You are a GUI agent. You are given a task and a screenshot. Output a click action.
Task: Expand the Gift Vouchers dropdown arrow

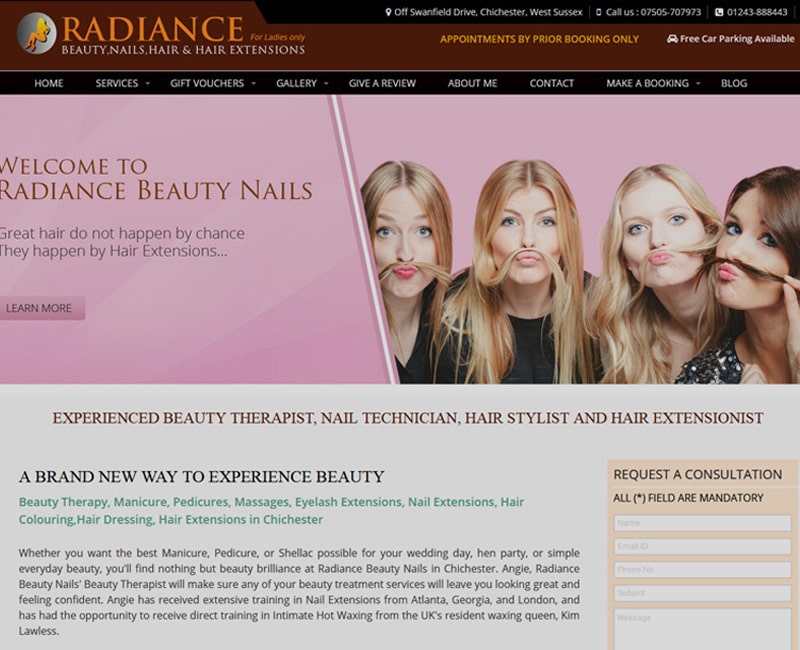point(254,83)
